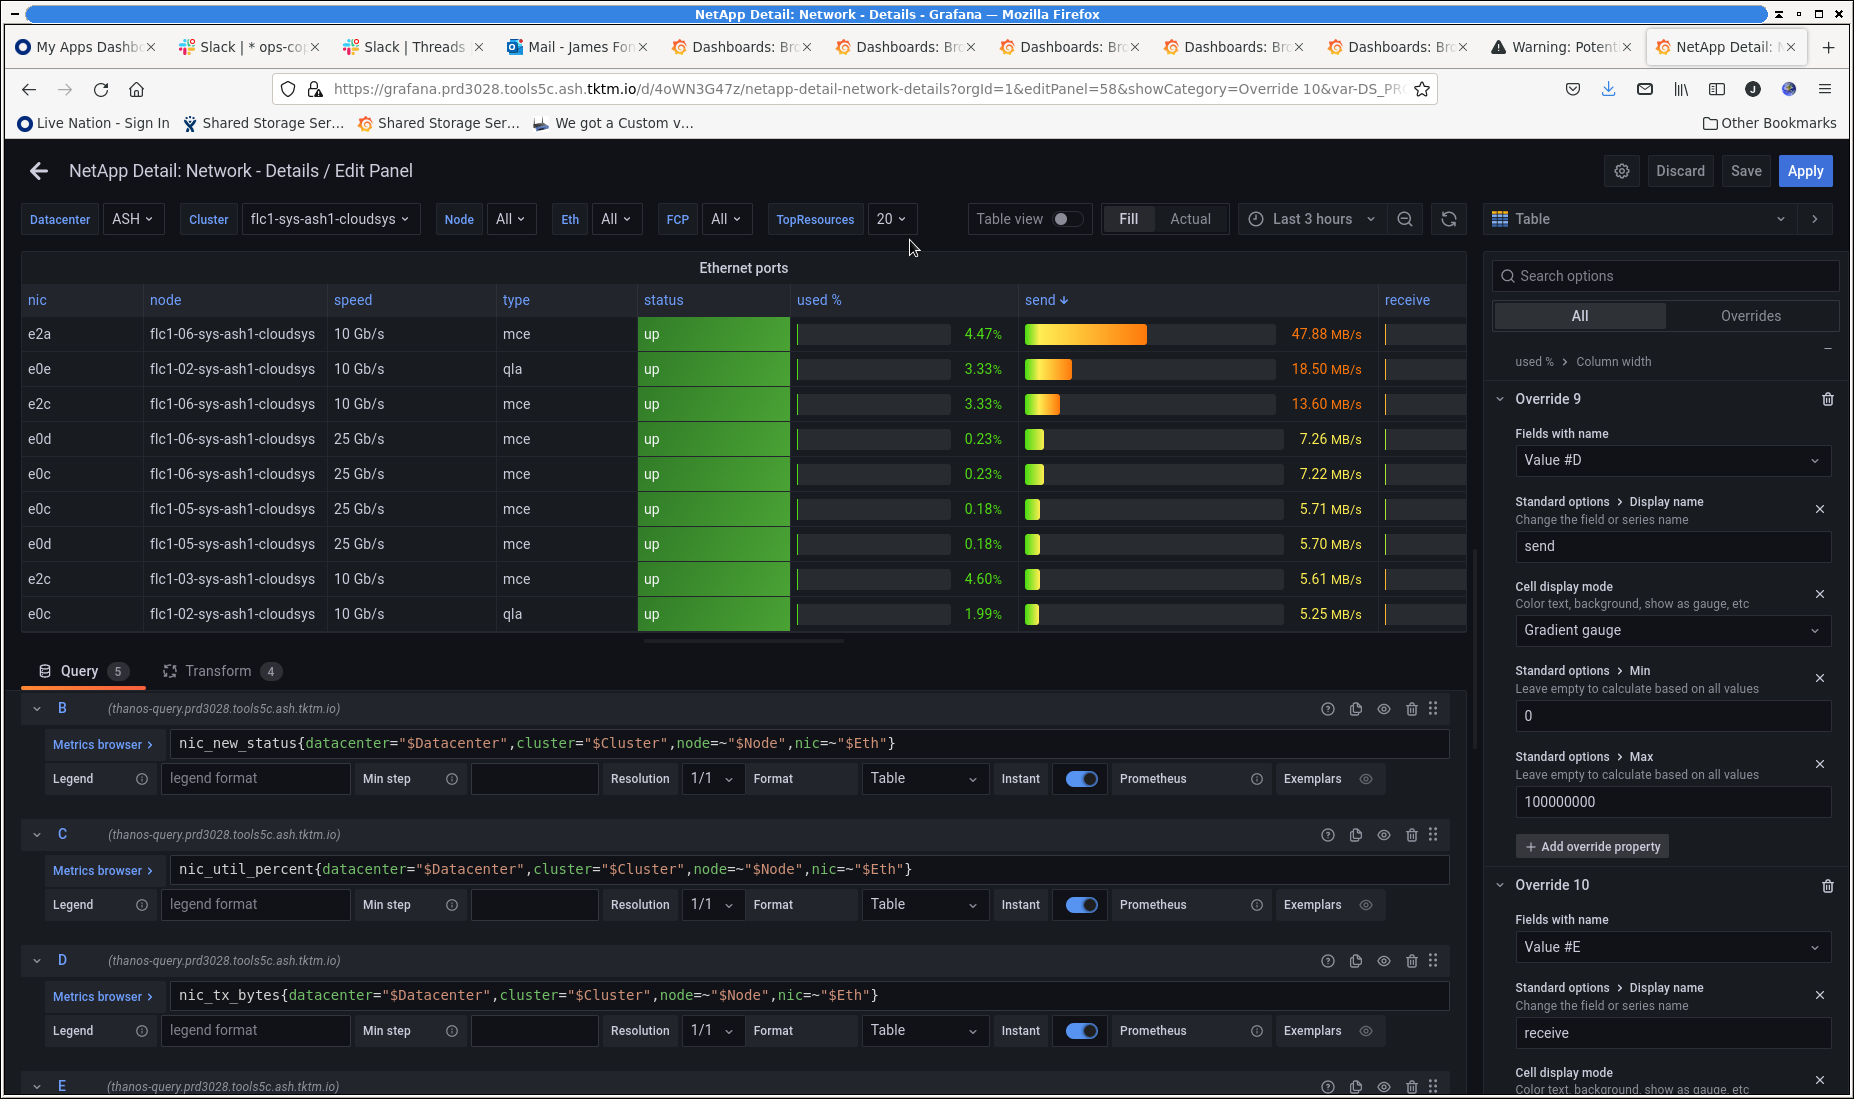Image resolution: width=1854 pixels, height=1099 pixels.
Task: Delete query B with trash icon
Action: [1412, 709]
